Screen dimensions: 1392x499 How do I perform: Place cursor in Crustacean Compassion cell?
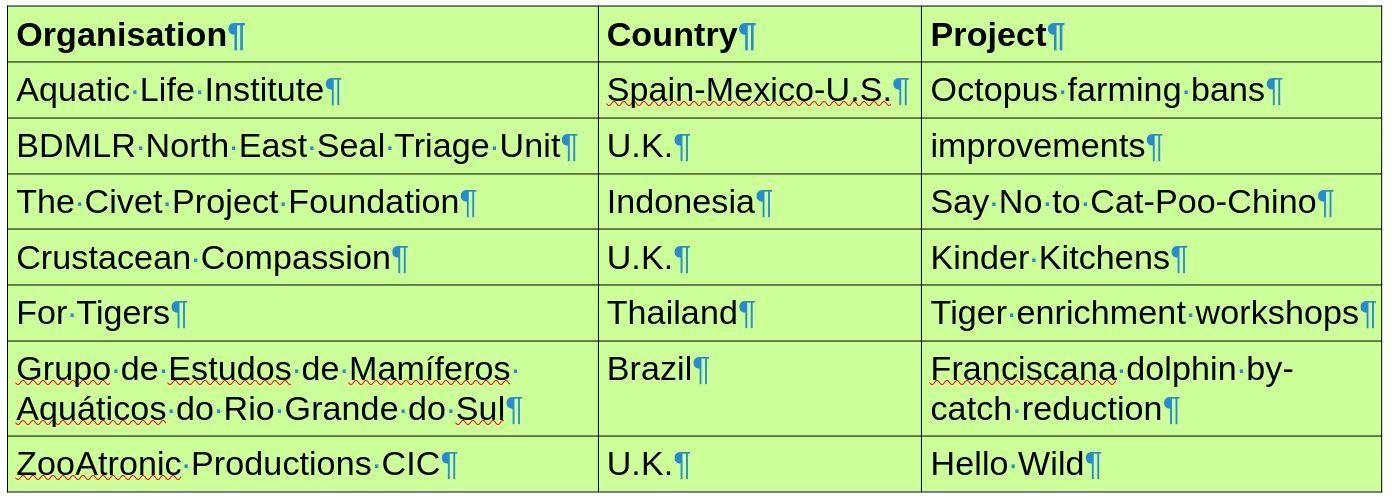coord(203,259)
